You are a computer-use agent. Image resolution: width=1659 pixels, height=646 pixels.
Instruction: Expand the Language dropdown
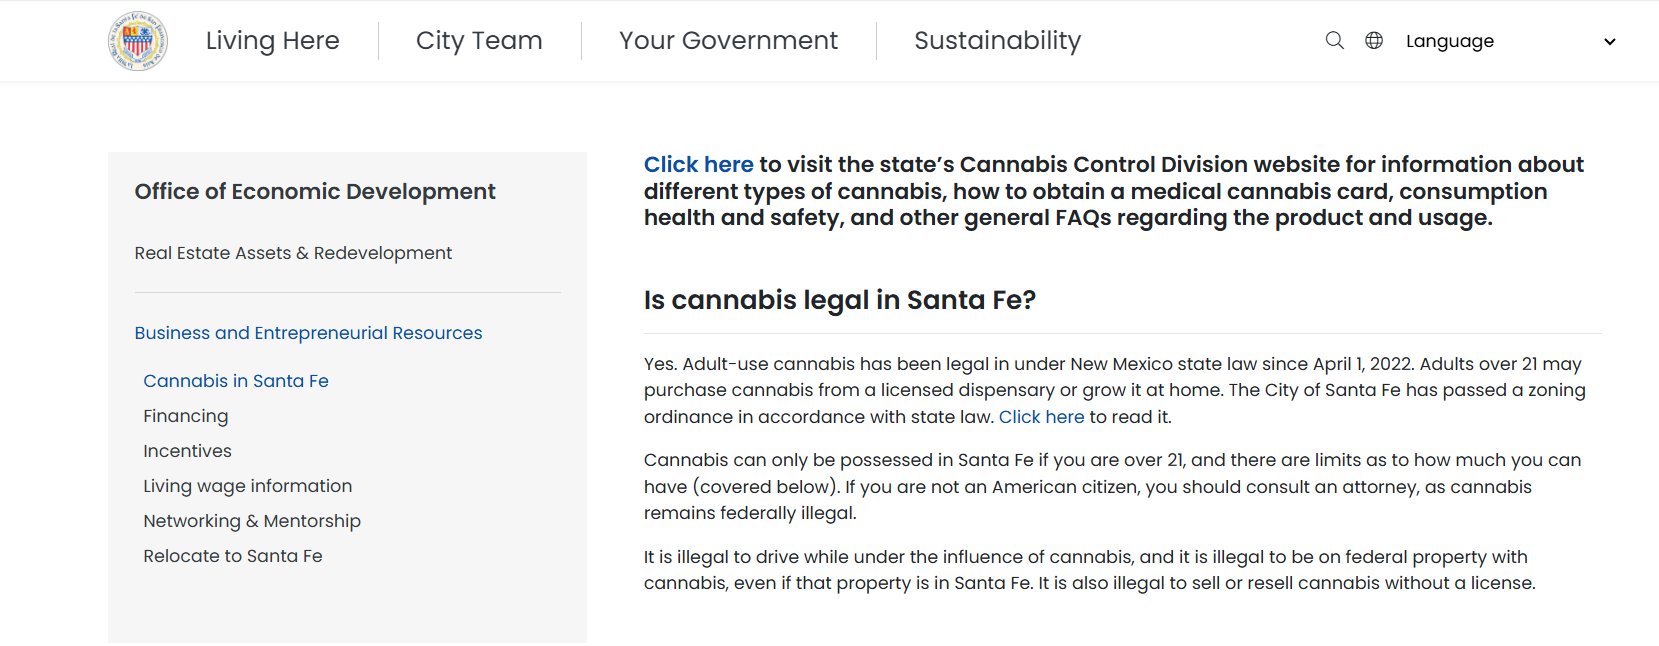1450,41
